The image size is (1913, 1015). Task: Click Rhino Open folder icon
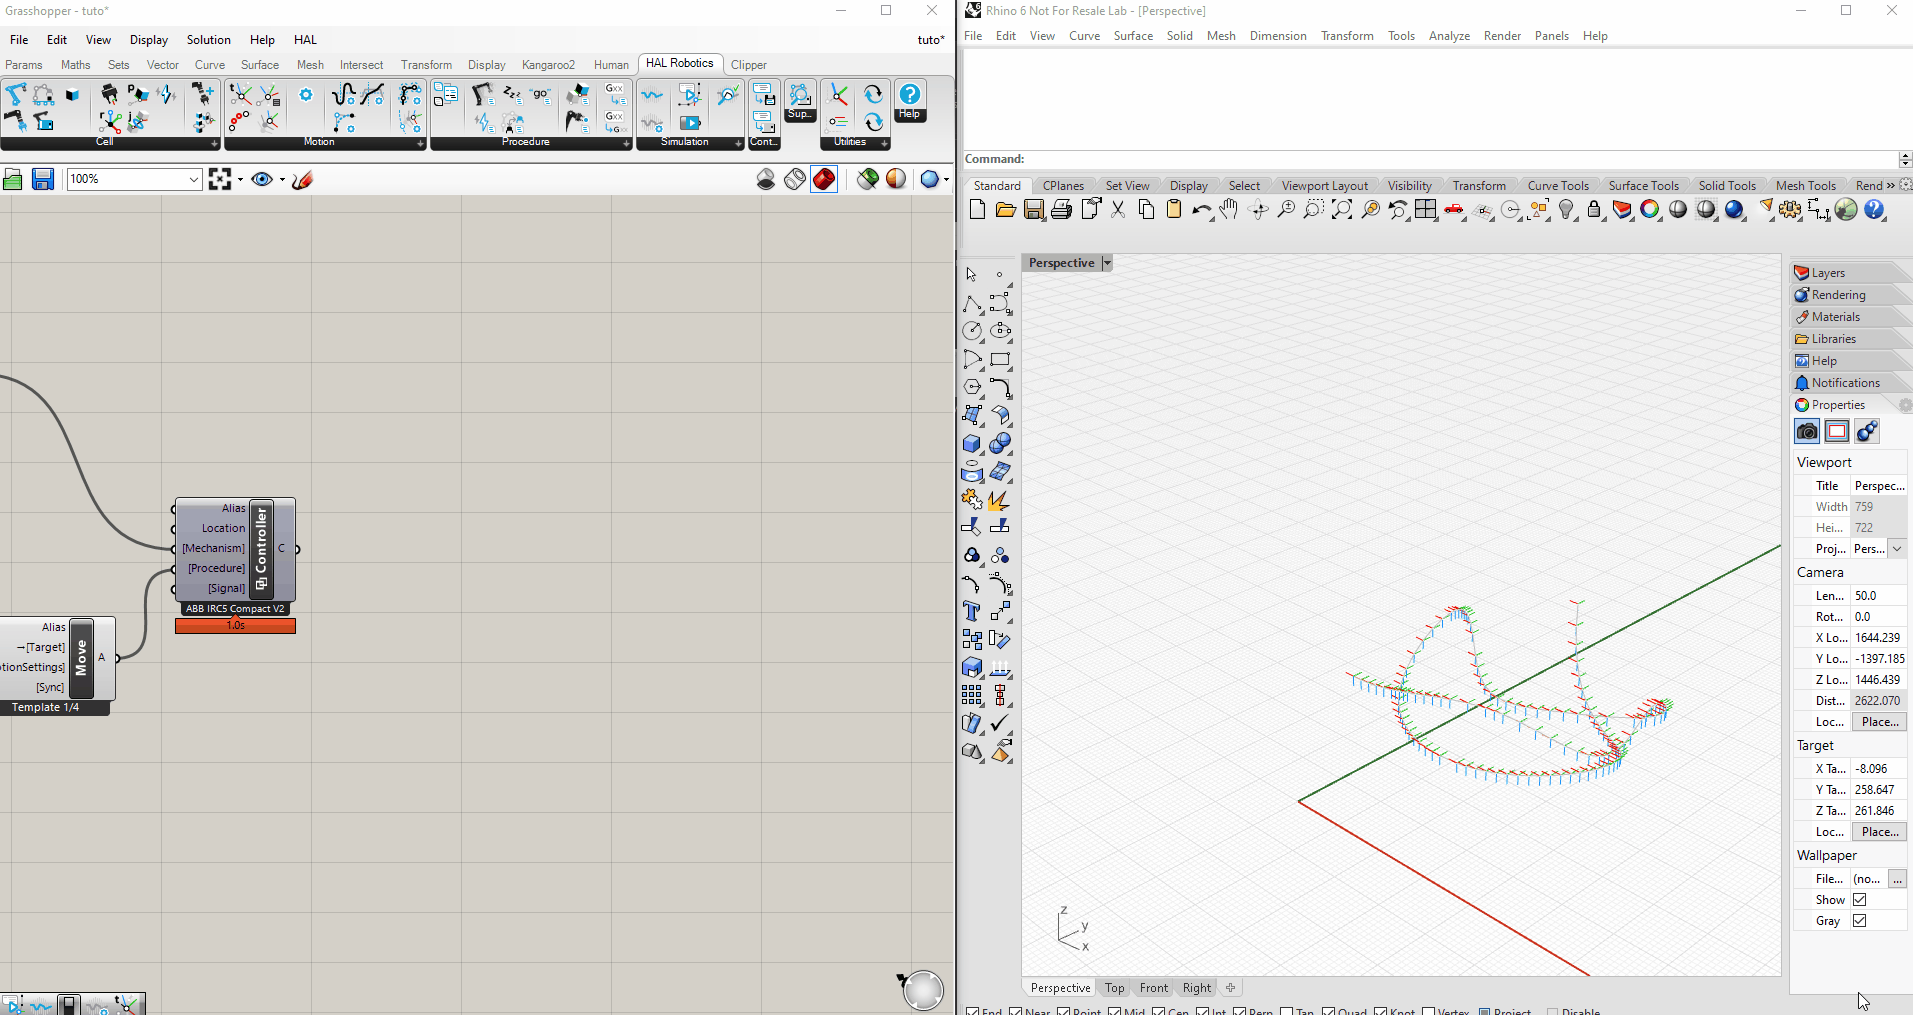coord(1005,209)
